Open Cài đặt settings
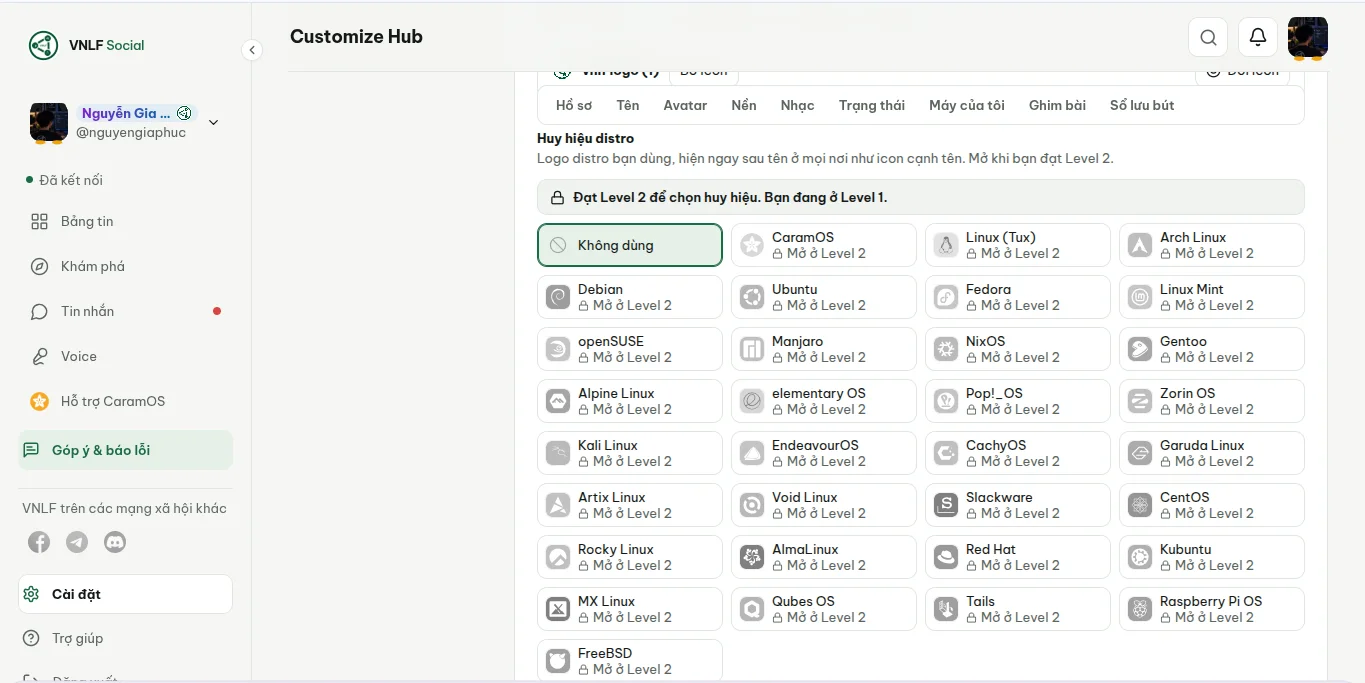Viewport: 1365px width, 683px height. 126,594
